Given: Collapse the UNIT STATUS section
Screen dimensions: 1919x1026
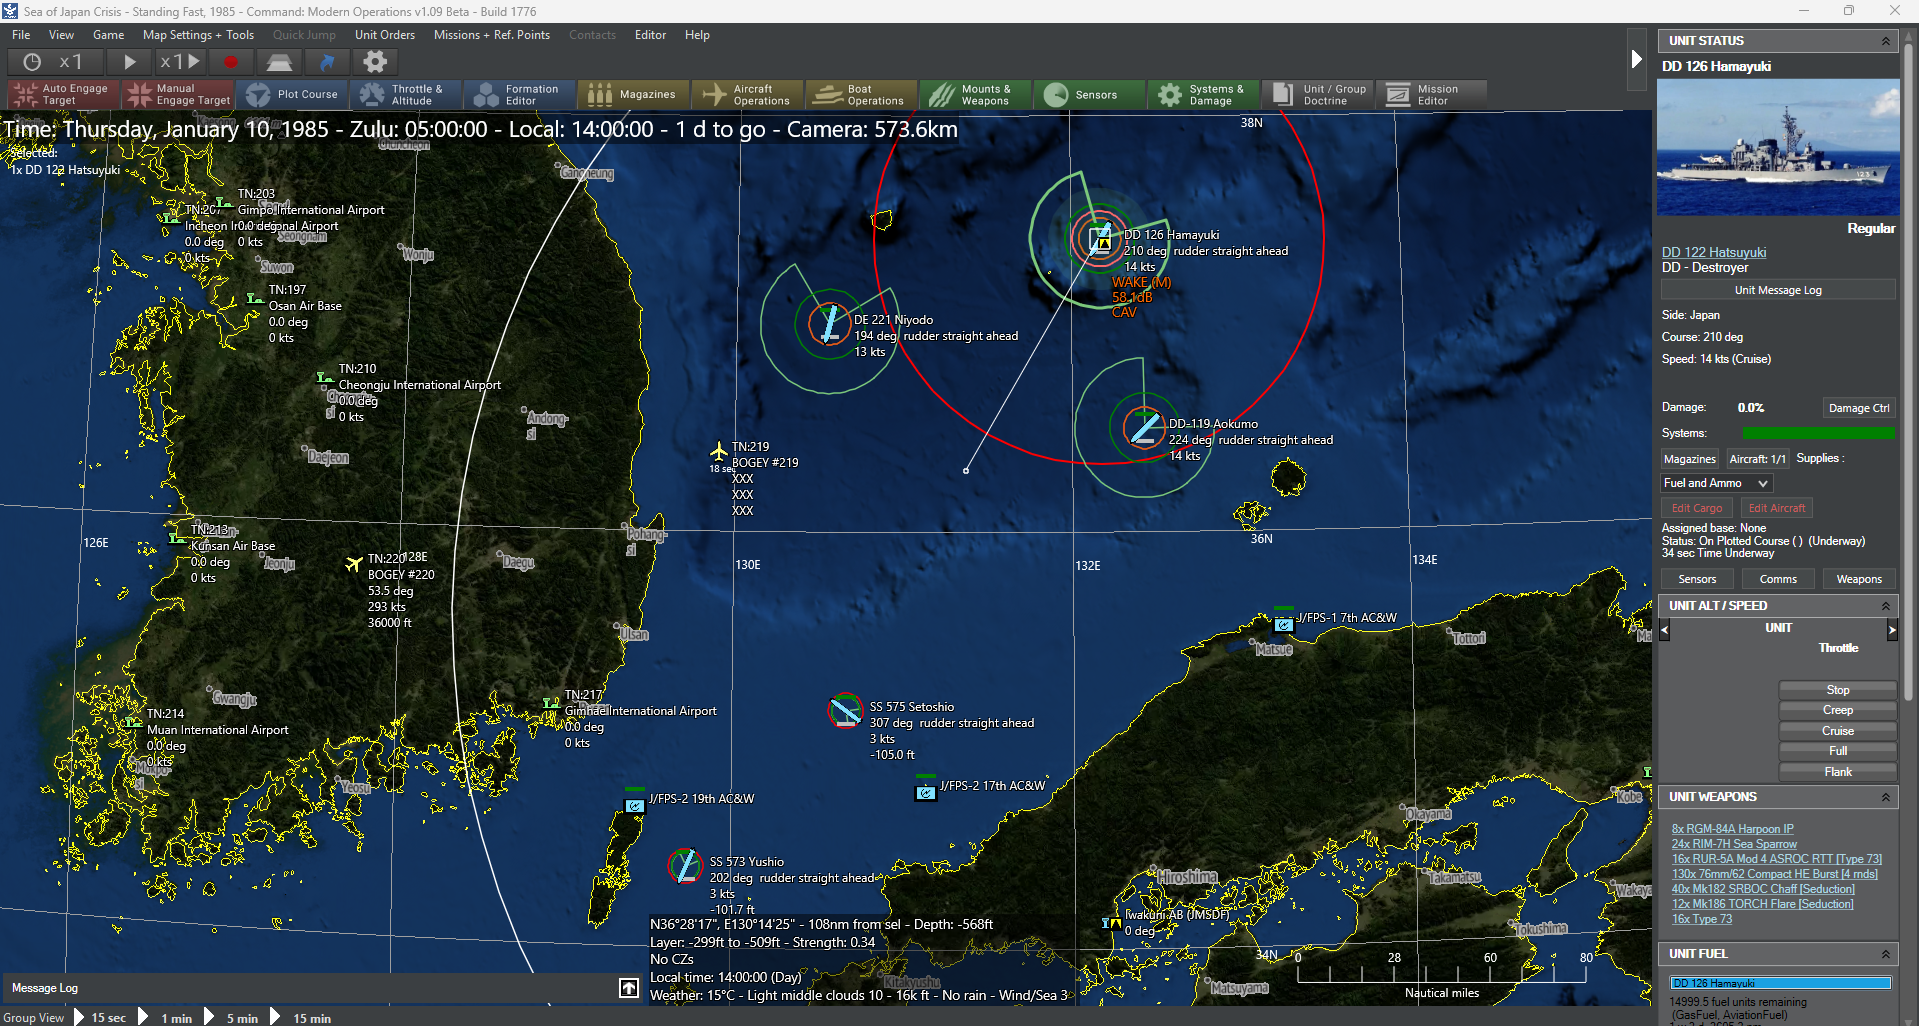Looking at the screenshot, I should [1885, 41].
